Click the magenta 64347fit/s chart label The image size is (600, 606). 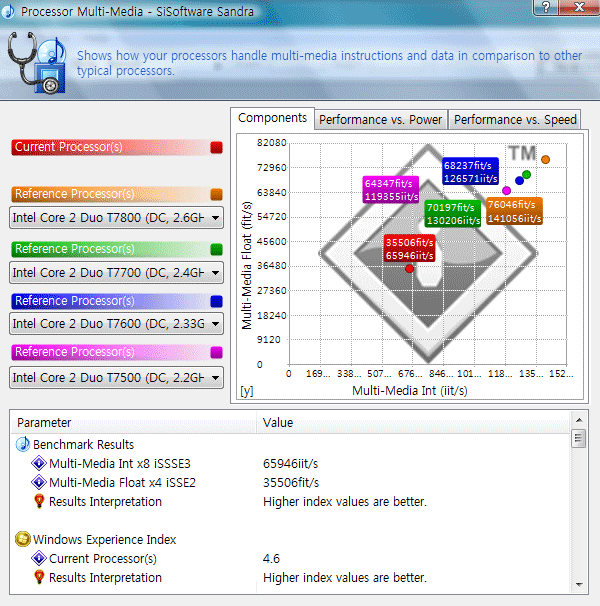click(391, 190)
